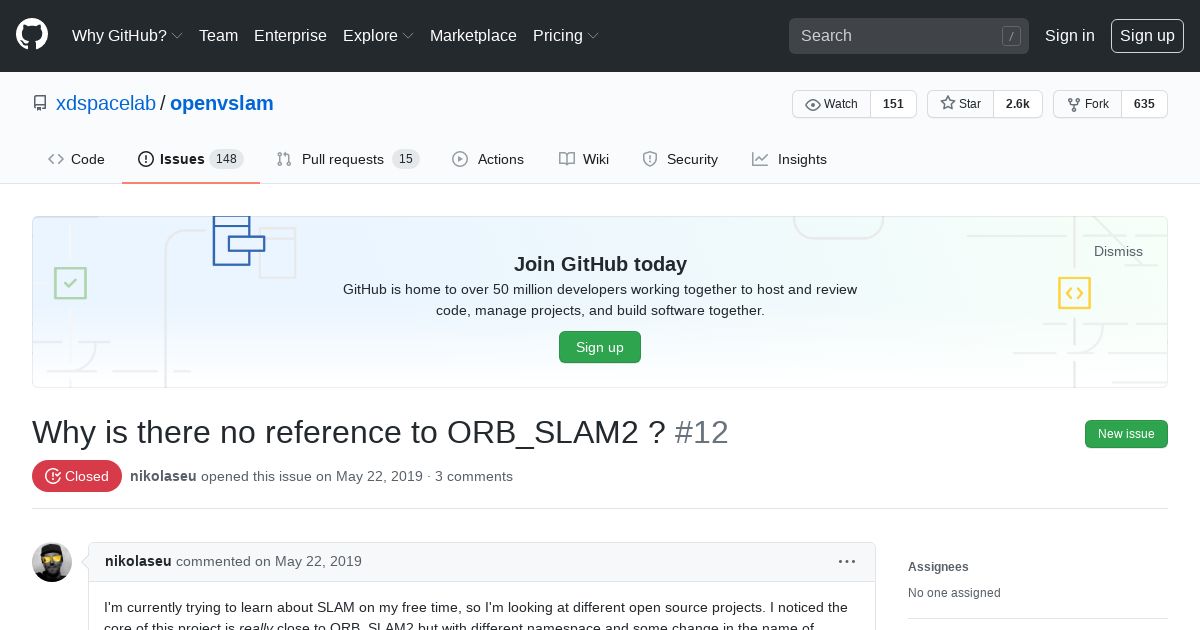1200x630 pixels.
Task: Click the 3 comments text
Action: pos(474,476)
